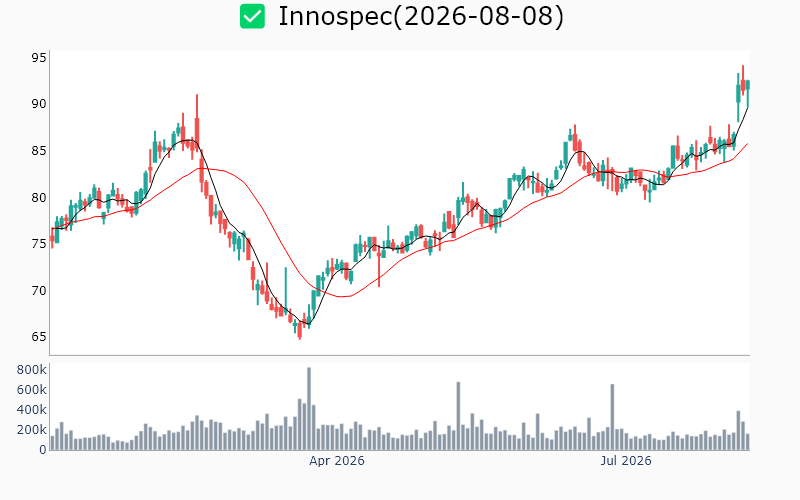Click the 200k volume axis label
This screenshot has height=500, width=800.
tap(32, 430)
